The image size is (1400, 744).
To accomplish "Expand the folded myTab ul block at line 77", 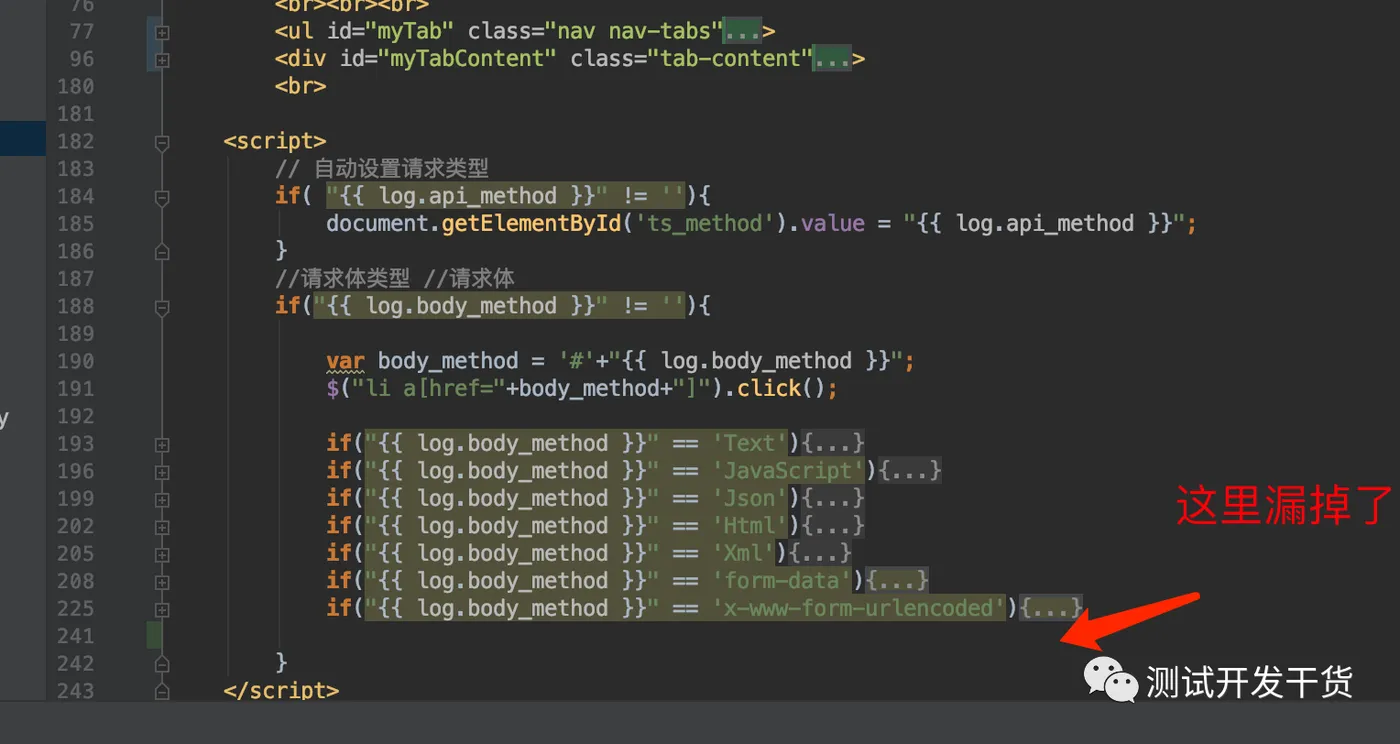I will (162, 32).
